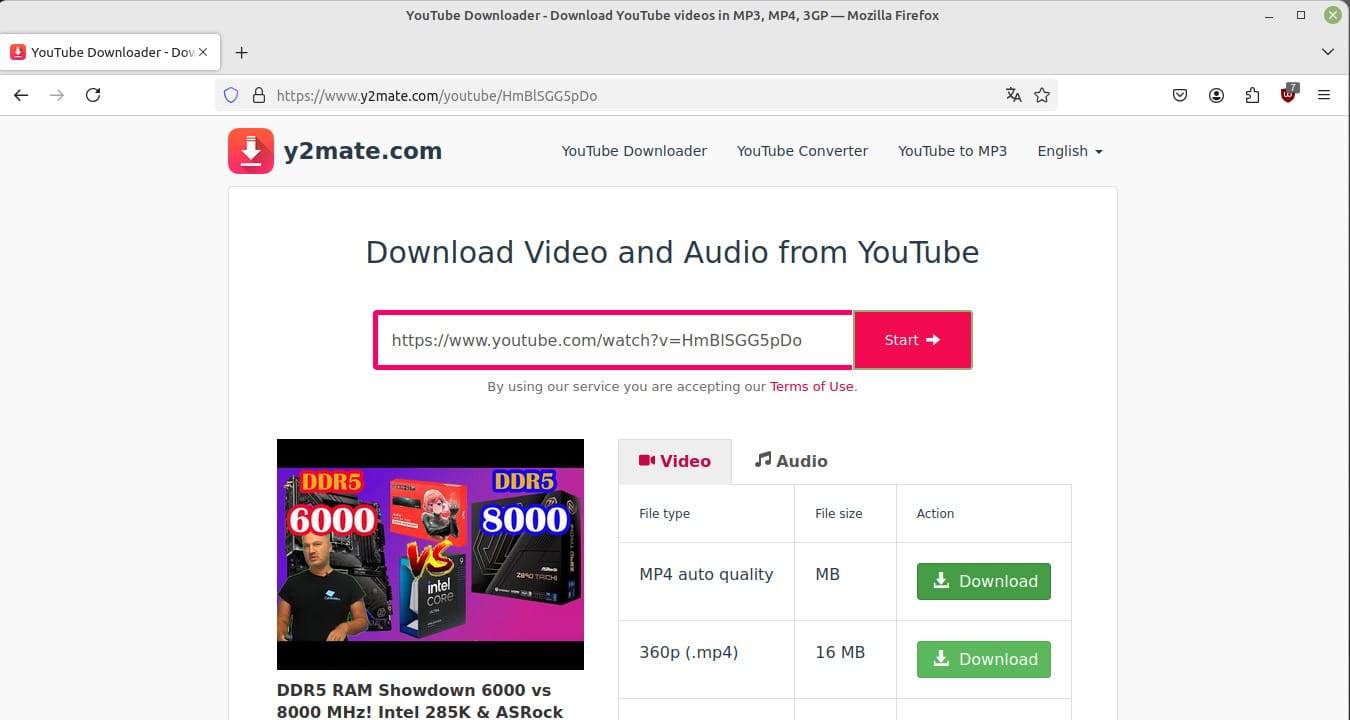Open the Firefox hamburger menu
Image resolution: width=1350 pixels, height=720 pixels.
pyautogui.click(x=1324, y=95)
